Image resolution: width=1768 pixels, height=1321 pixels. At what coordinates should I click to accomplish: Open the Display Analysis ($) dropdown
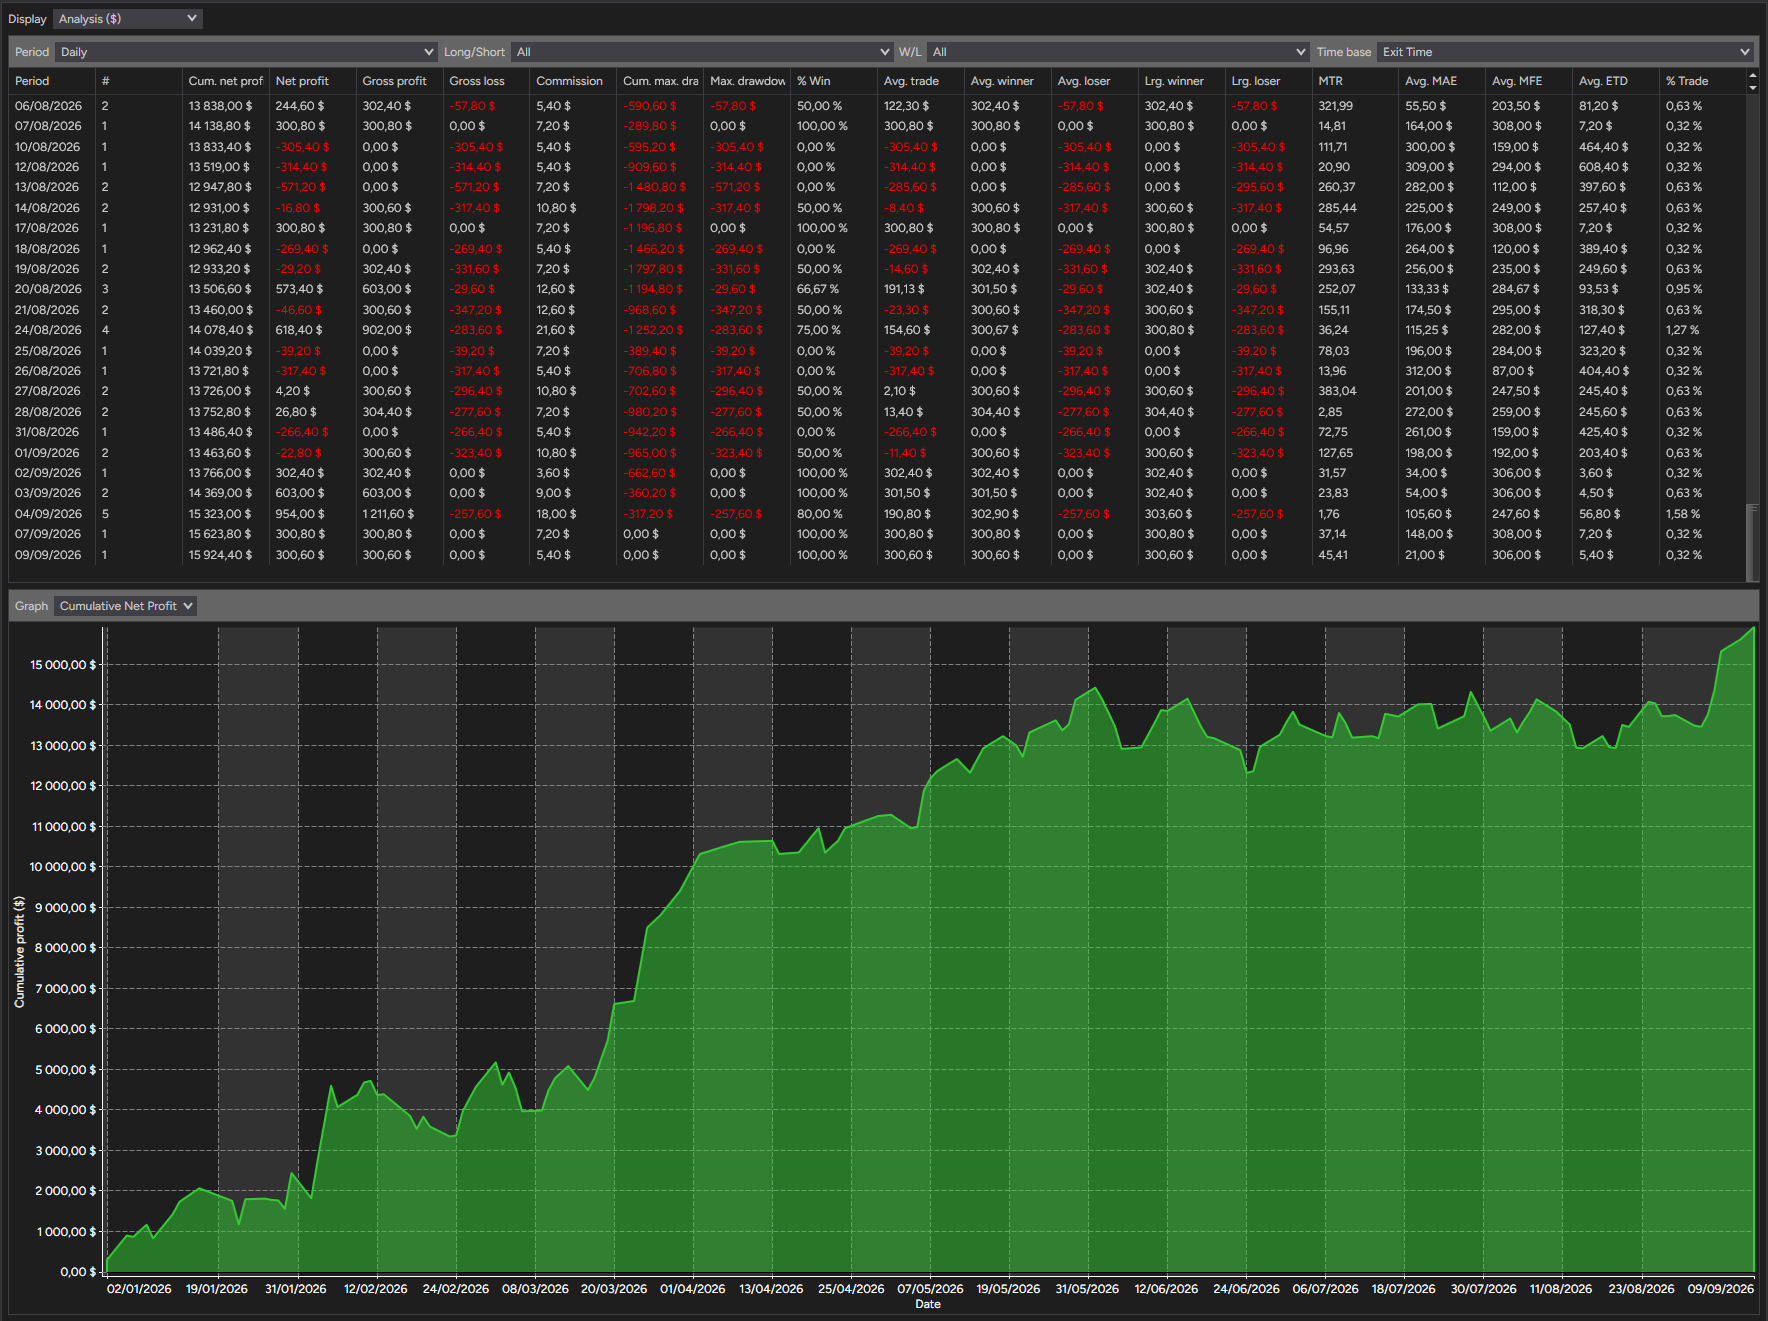pyautogui.click(x=128, y=19)
